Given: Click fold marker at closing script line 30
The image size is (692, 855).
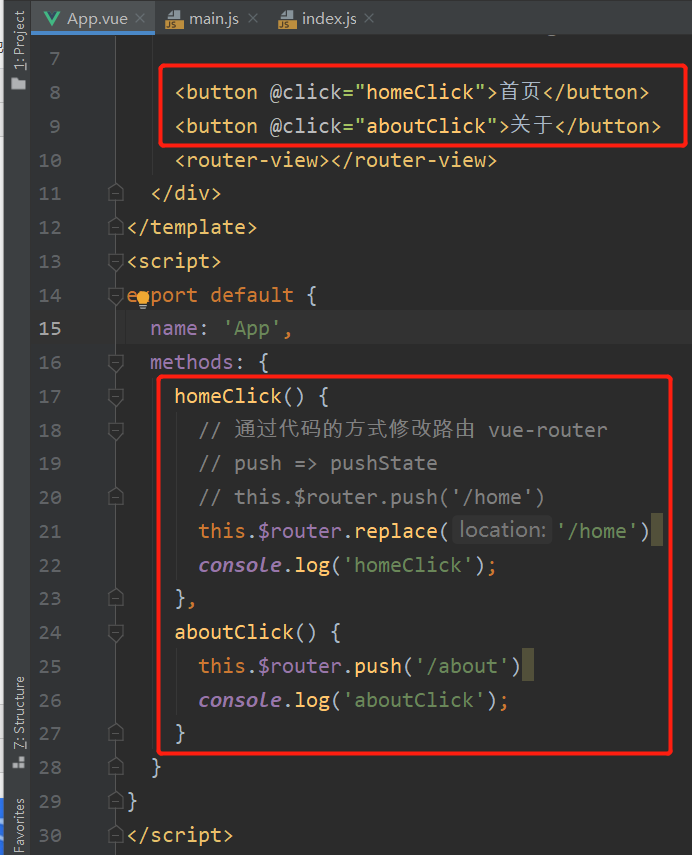Looking at the screenshot, I should point(116,835).
